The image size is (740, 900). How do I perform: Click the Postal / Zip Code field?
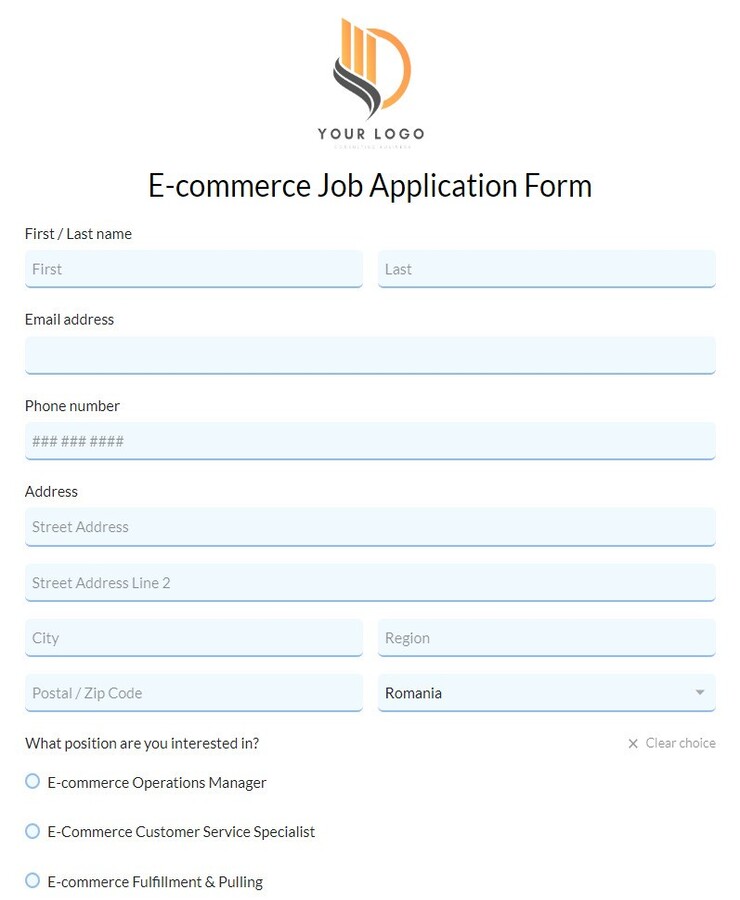193,693
